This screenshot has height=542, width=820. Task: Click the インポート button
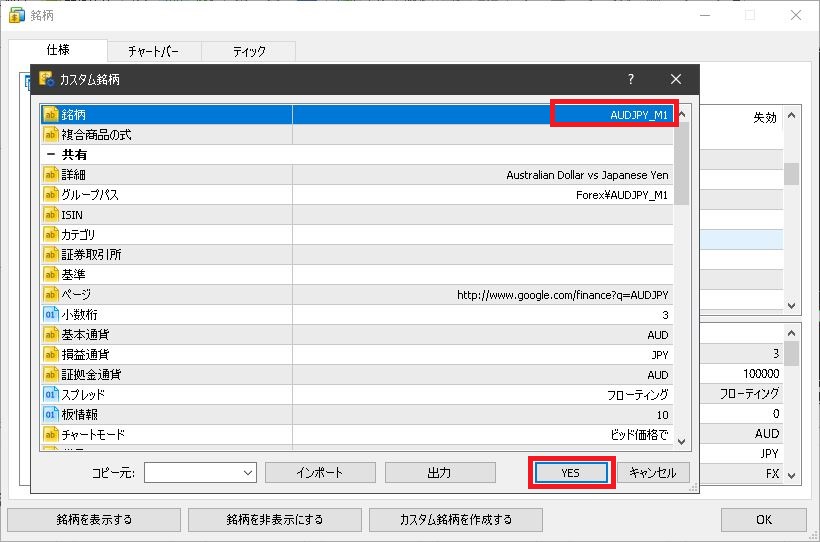point(320,472)
